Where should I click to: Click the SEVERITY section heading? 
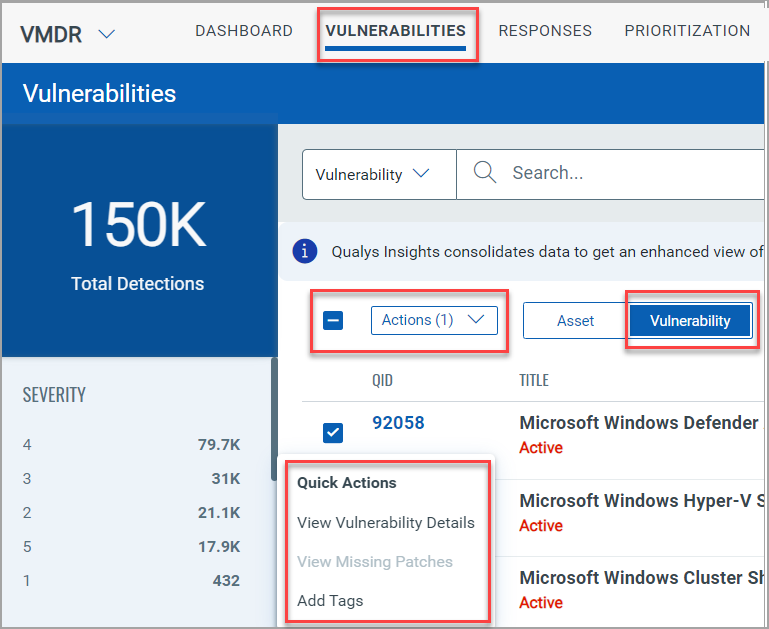coord(54,395)
